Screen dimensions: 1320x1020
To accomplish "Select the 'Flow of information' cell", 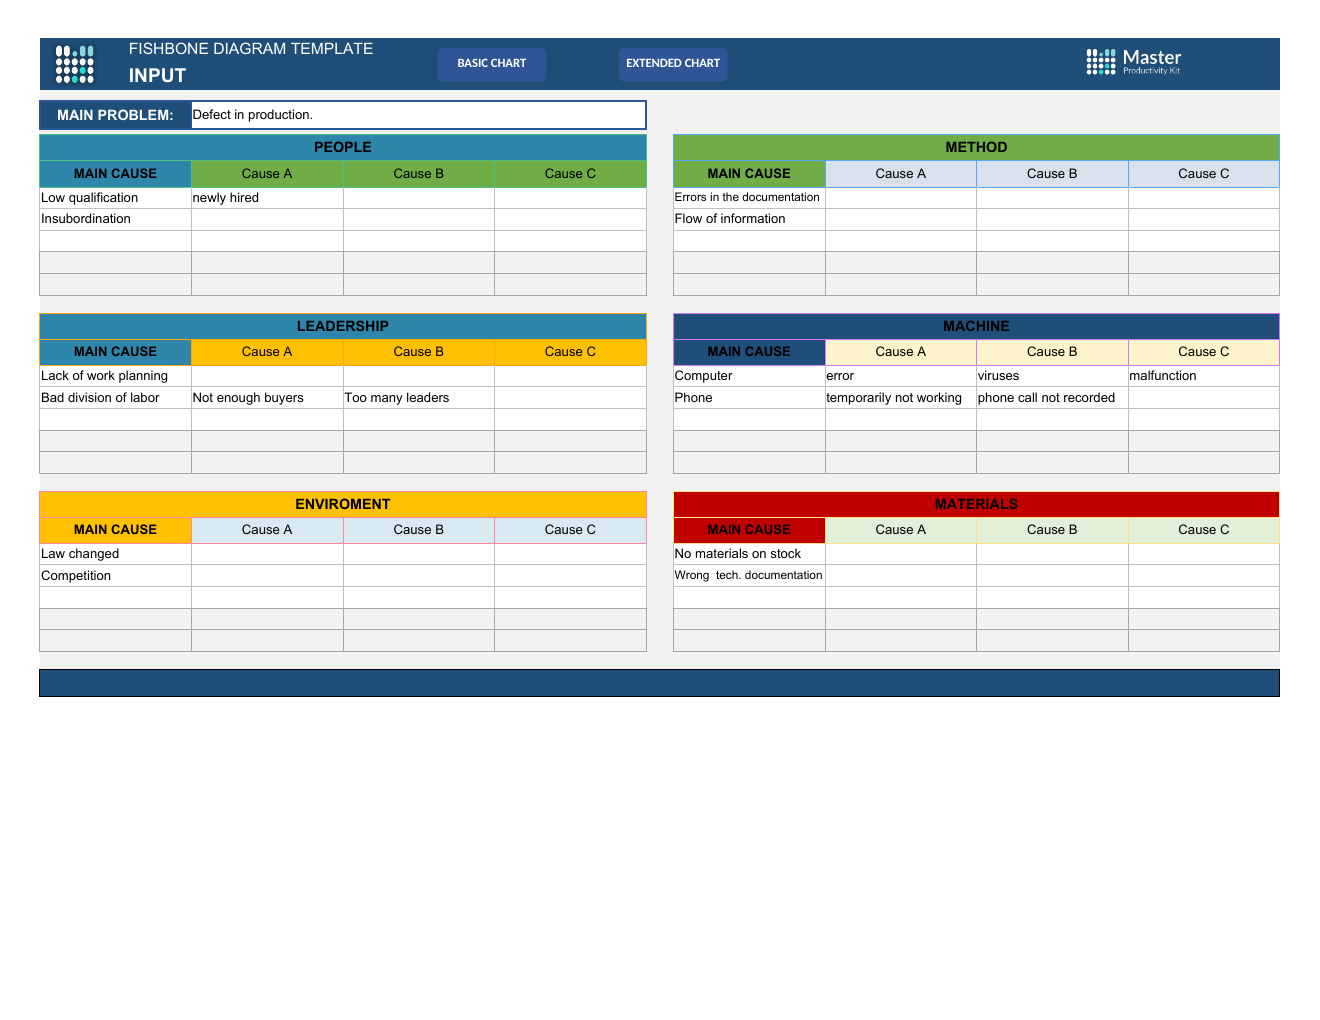I will click(749, 219).
